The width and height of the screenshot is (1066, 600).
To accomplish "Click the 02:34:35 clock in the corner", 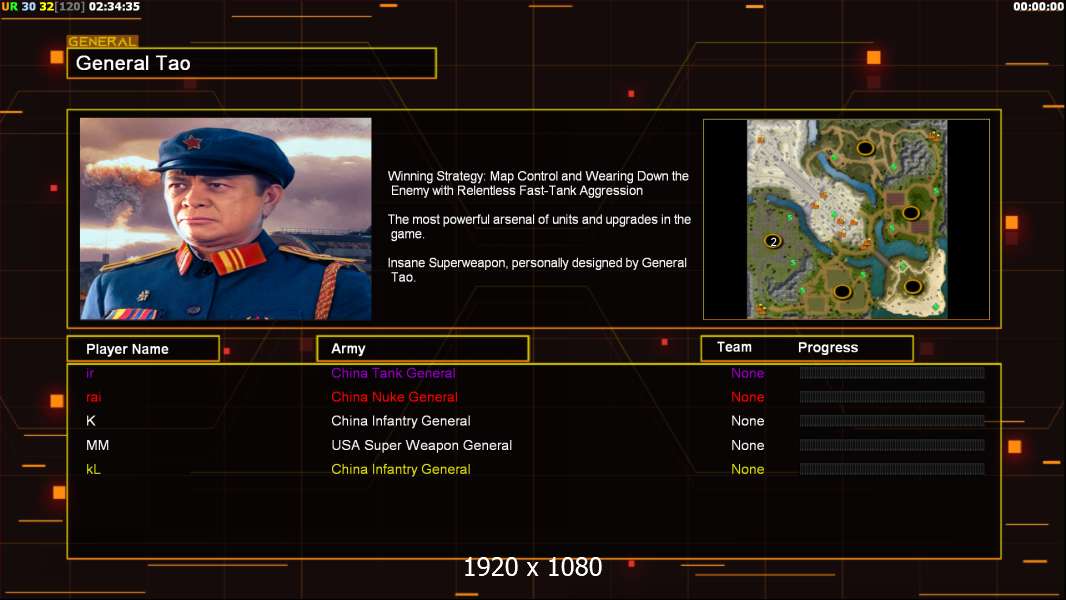I will click(114, 7).
